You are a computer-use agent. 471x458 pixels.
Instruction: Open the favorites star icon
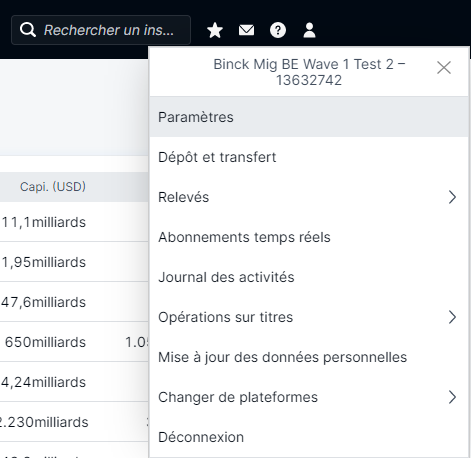click(x=215, y=30)
